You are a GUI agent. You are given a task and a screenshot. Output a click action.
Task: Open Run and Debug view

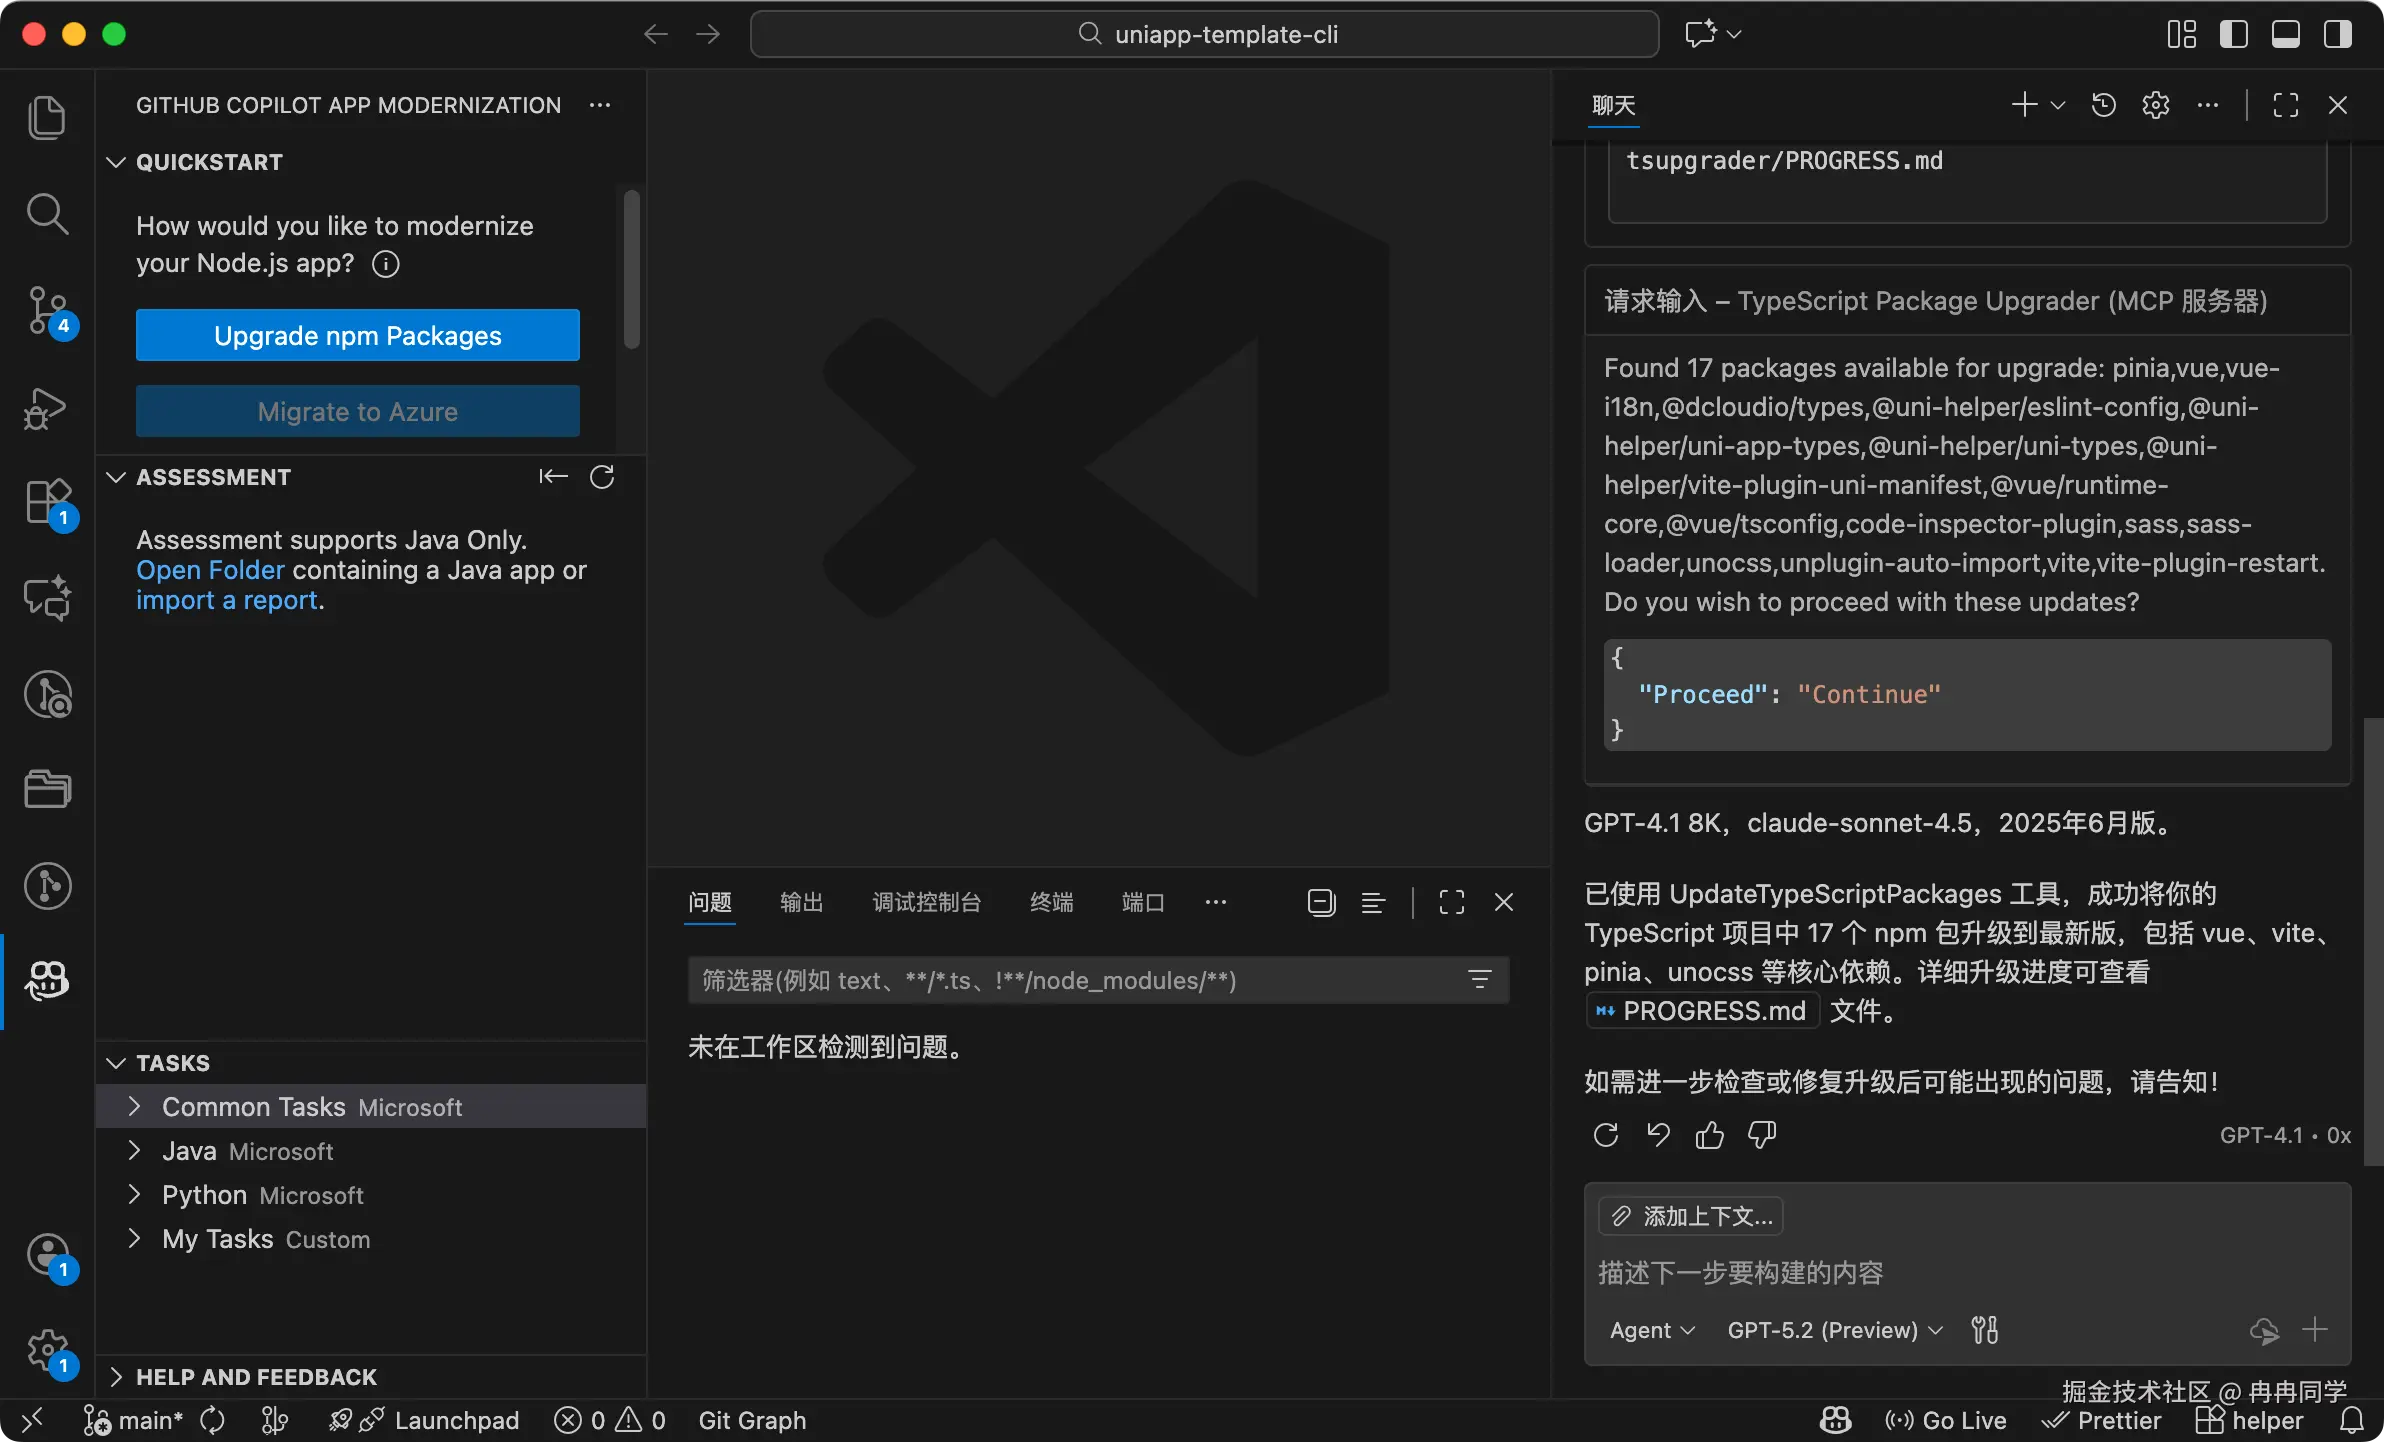click(47, 408)
